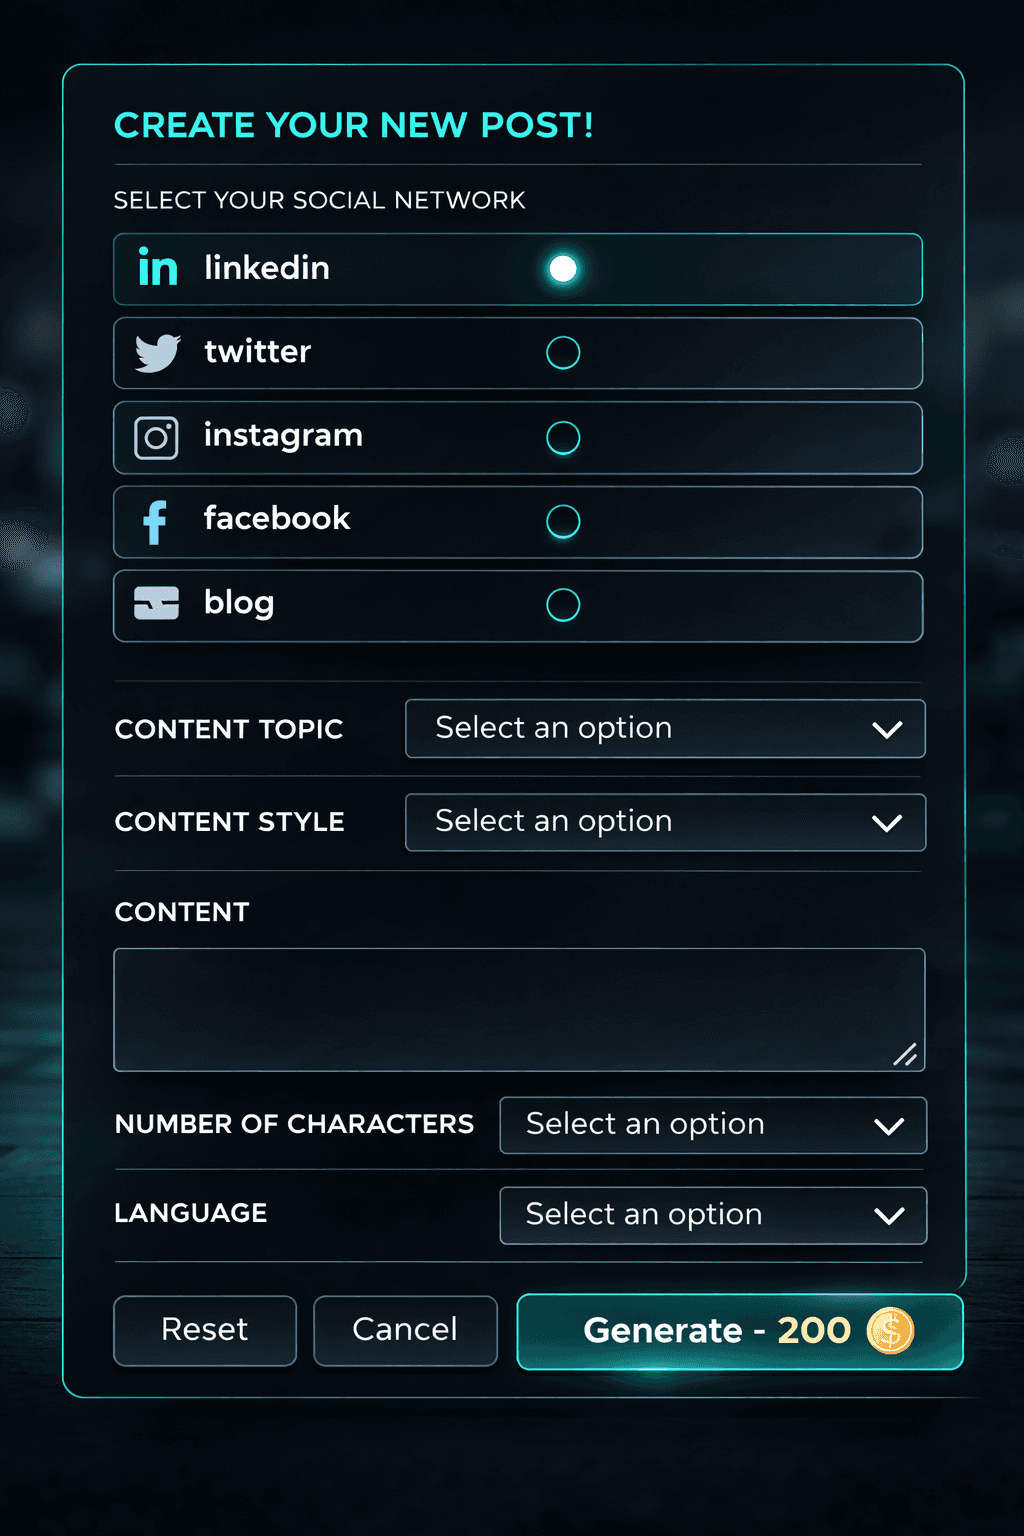Click Generate to create the post

click(x=700, y=1330)
